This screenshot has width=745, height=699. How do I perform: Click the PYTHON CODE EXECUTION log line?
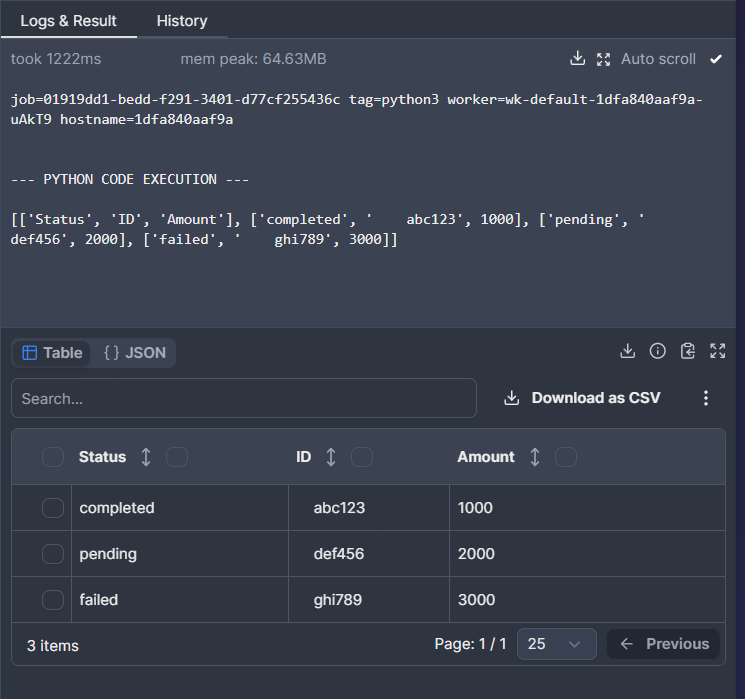[x=130, y=180]
